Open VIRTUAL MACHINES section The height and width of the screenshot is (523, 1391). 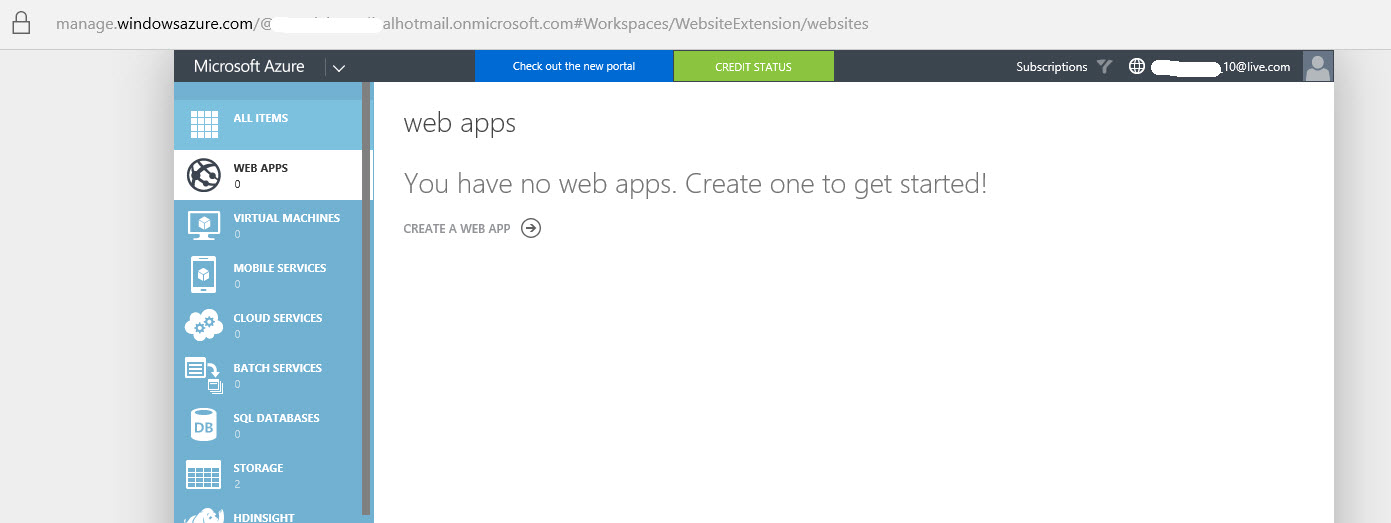268,225
